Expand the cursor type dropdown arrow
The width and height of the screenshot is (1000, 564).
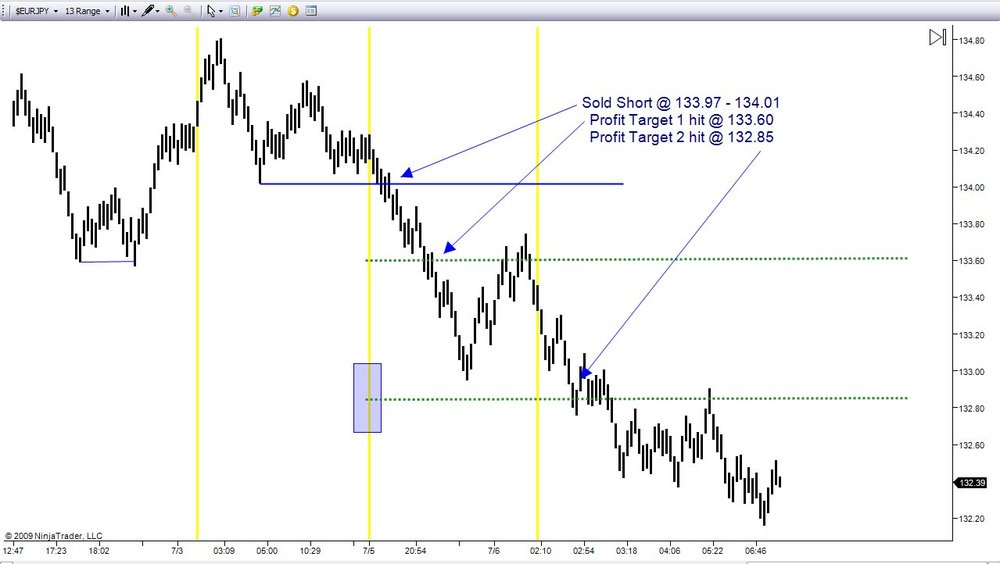[x=221, y=11]
